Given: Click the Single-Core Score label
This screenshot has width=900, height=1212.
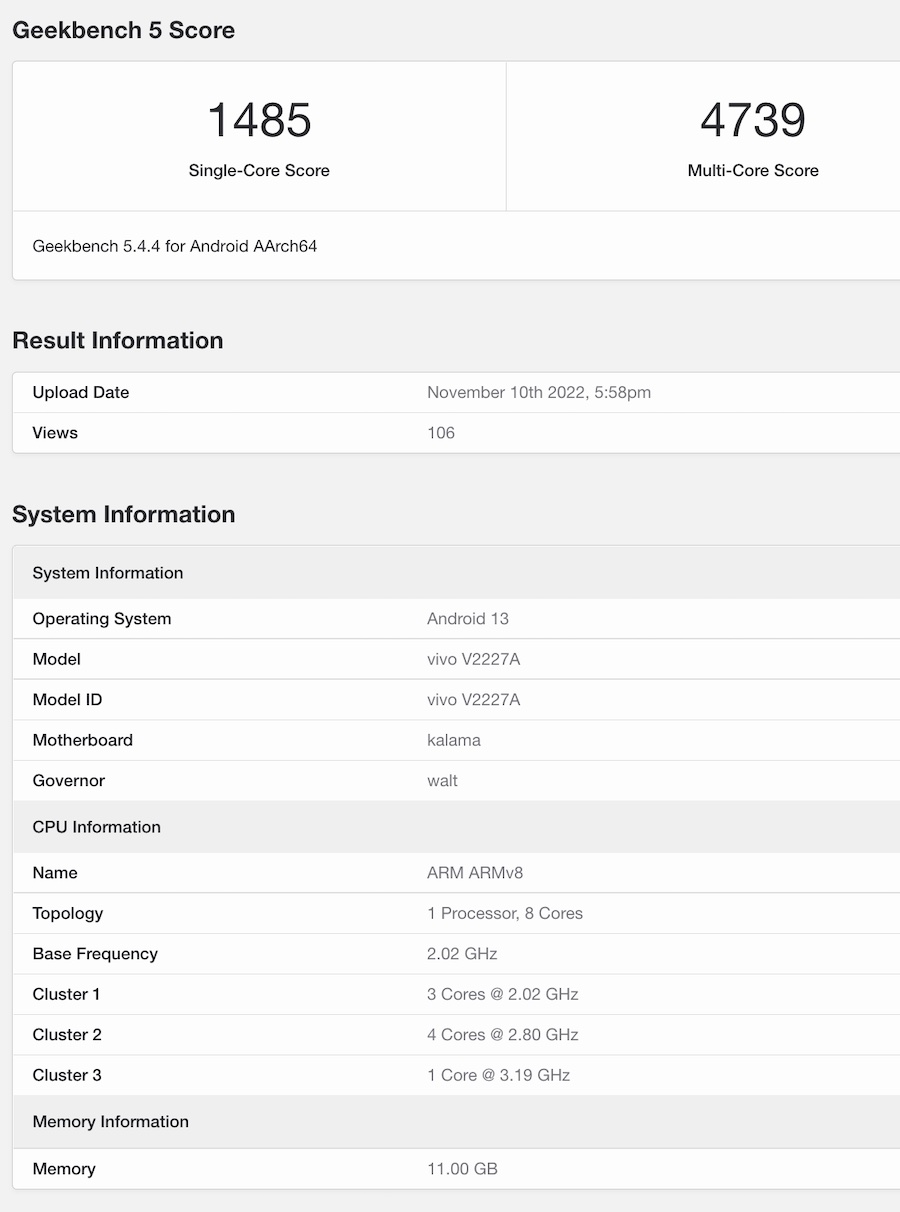Looking at the screenshot, I should [x=259, y=171].
